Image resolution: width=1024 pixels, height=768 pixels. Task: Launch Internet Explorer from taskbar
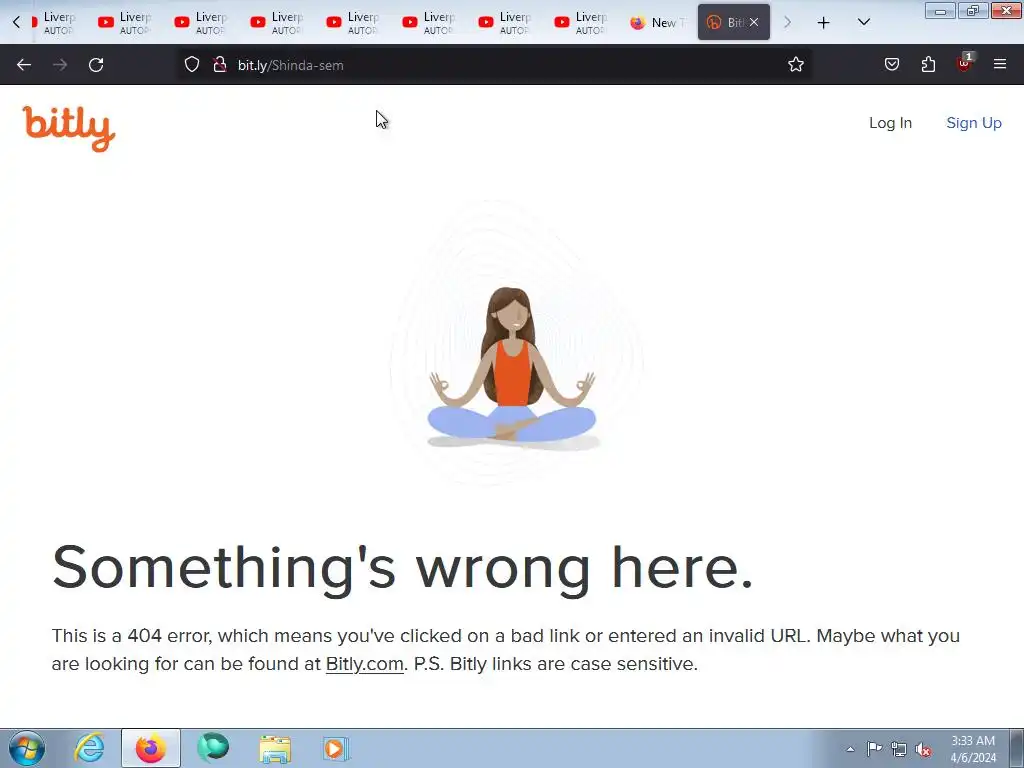89,748
